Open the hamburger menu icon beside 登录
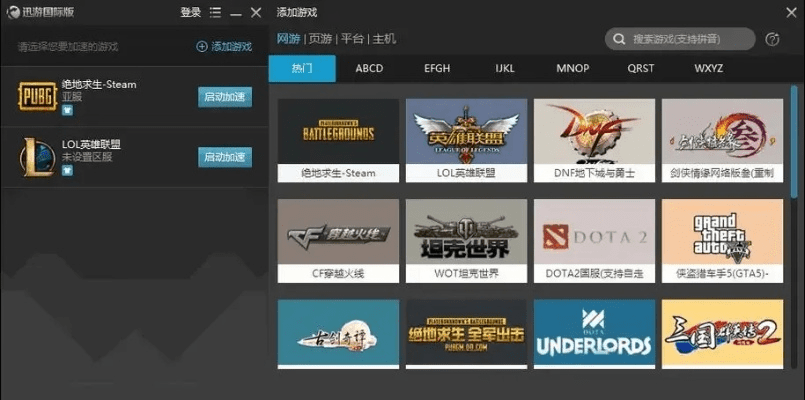Screen dimensions: 805x400 [215, 13]
